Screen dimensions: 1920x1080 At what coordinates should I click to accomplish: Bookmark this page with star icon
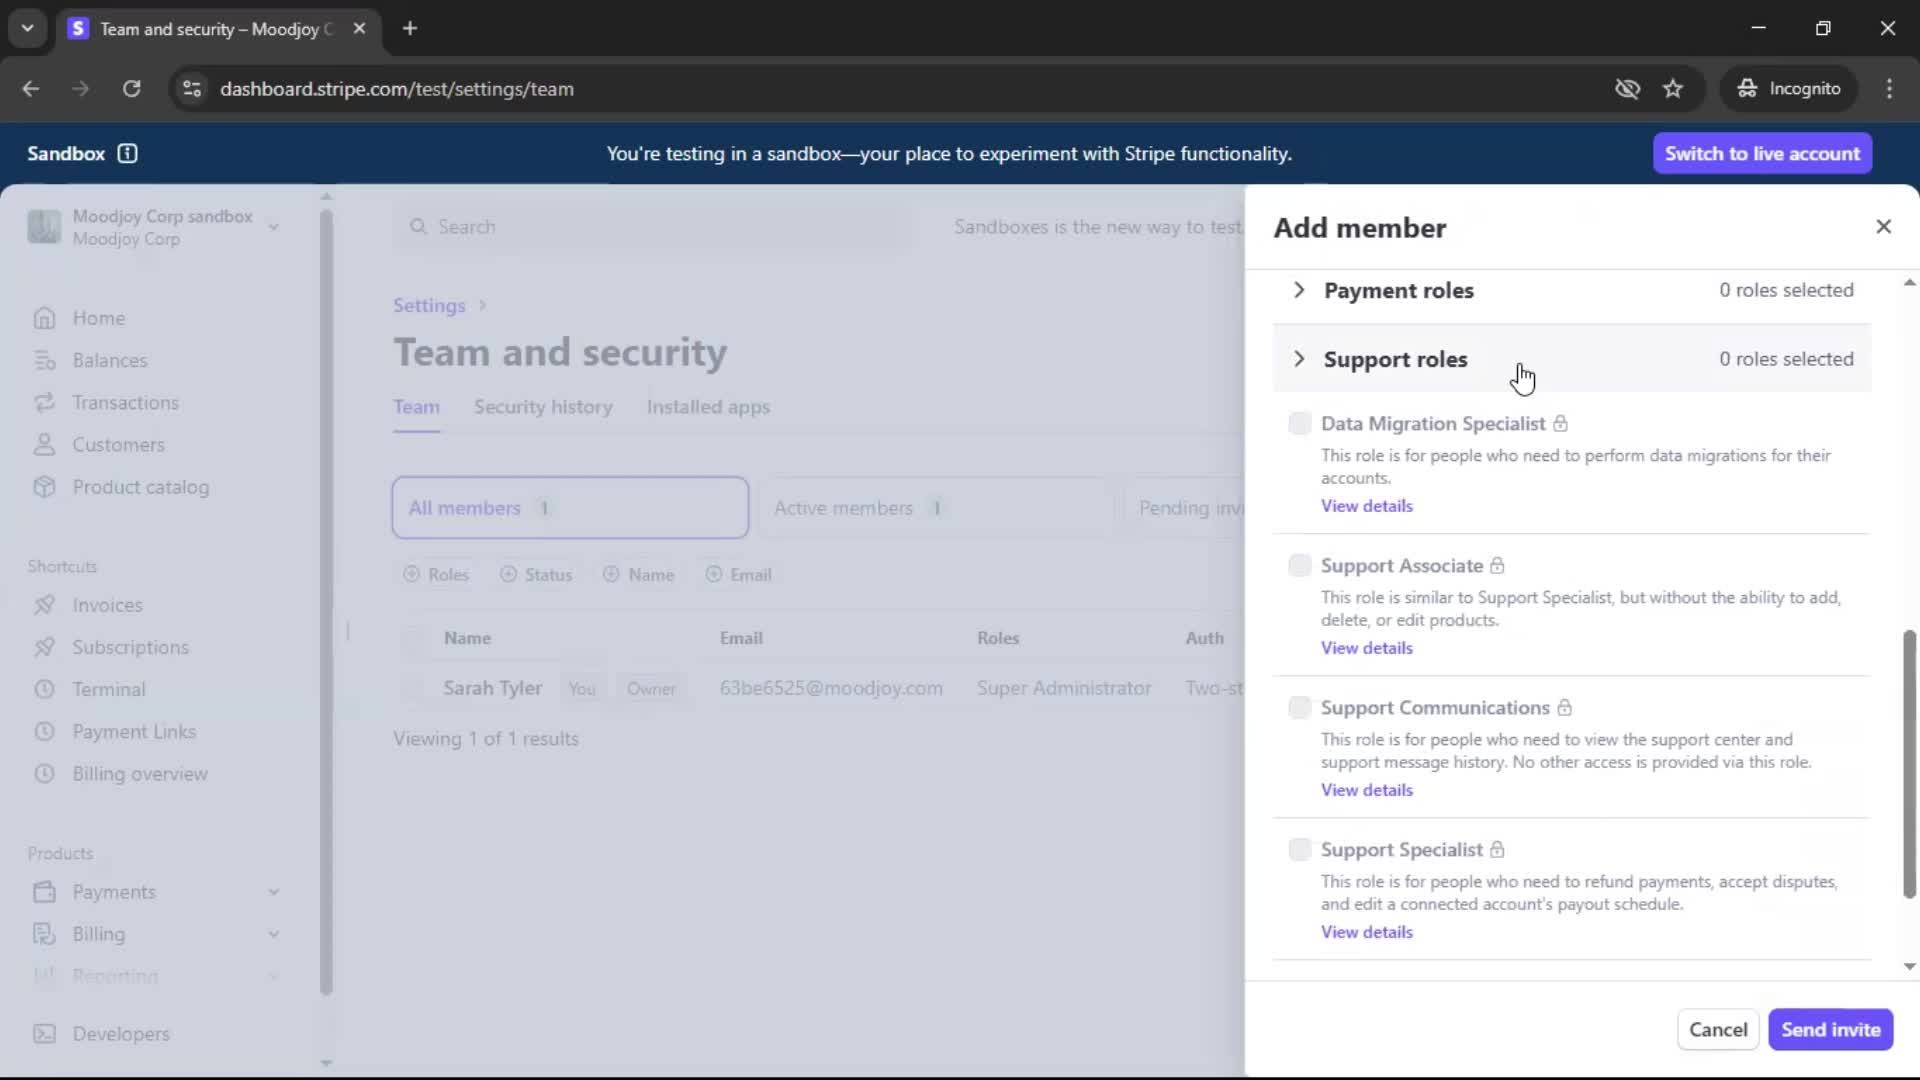[1673, 89]
